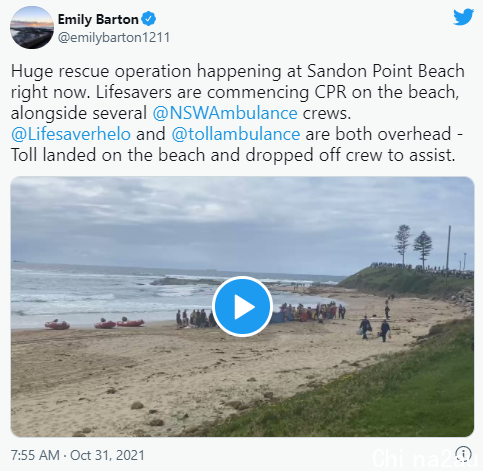The image size is (483, 471).
Task: Click the blue verified badge
Action: 149,19
